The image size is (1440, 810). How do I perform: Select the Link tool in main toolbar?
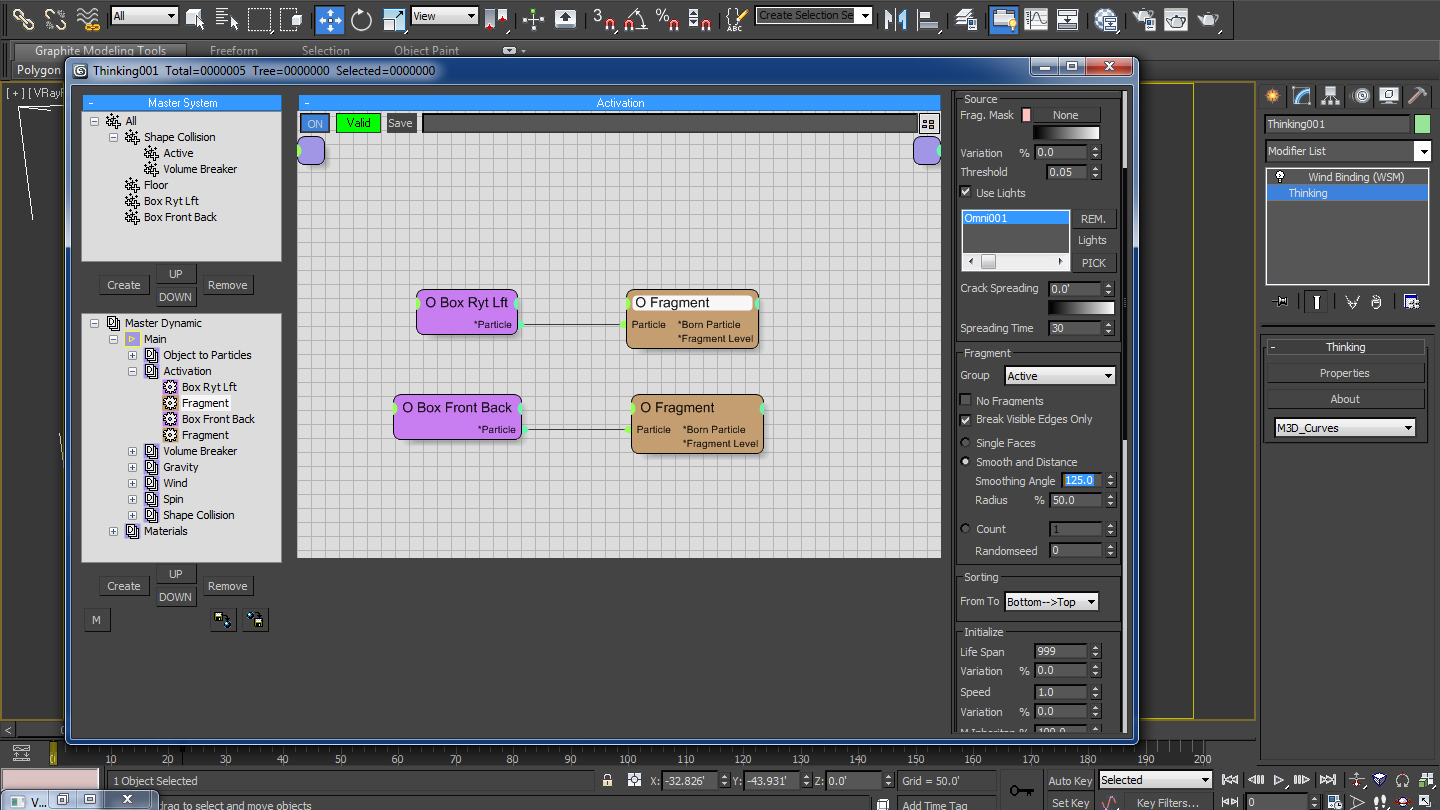point(22,18)
